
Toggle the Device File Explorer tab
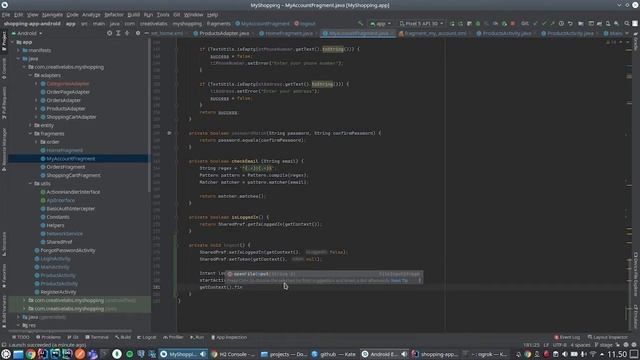click(636, 273)
